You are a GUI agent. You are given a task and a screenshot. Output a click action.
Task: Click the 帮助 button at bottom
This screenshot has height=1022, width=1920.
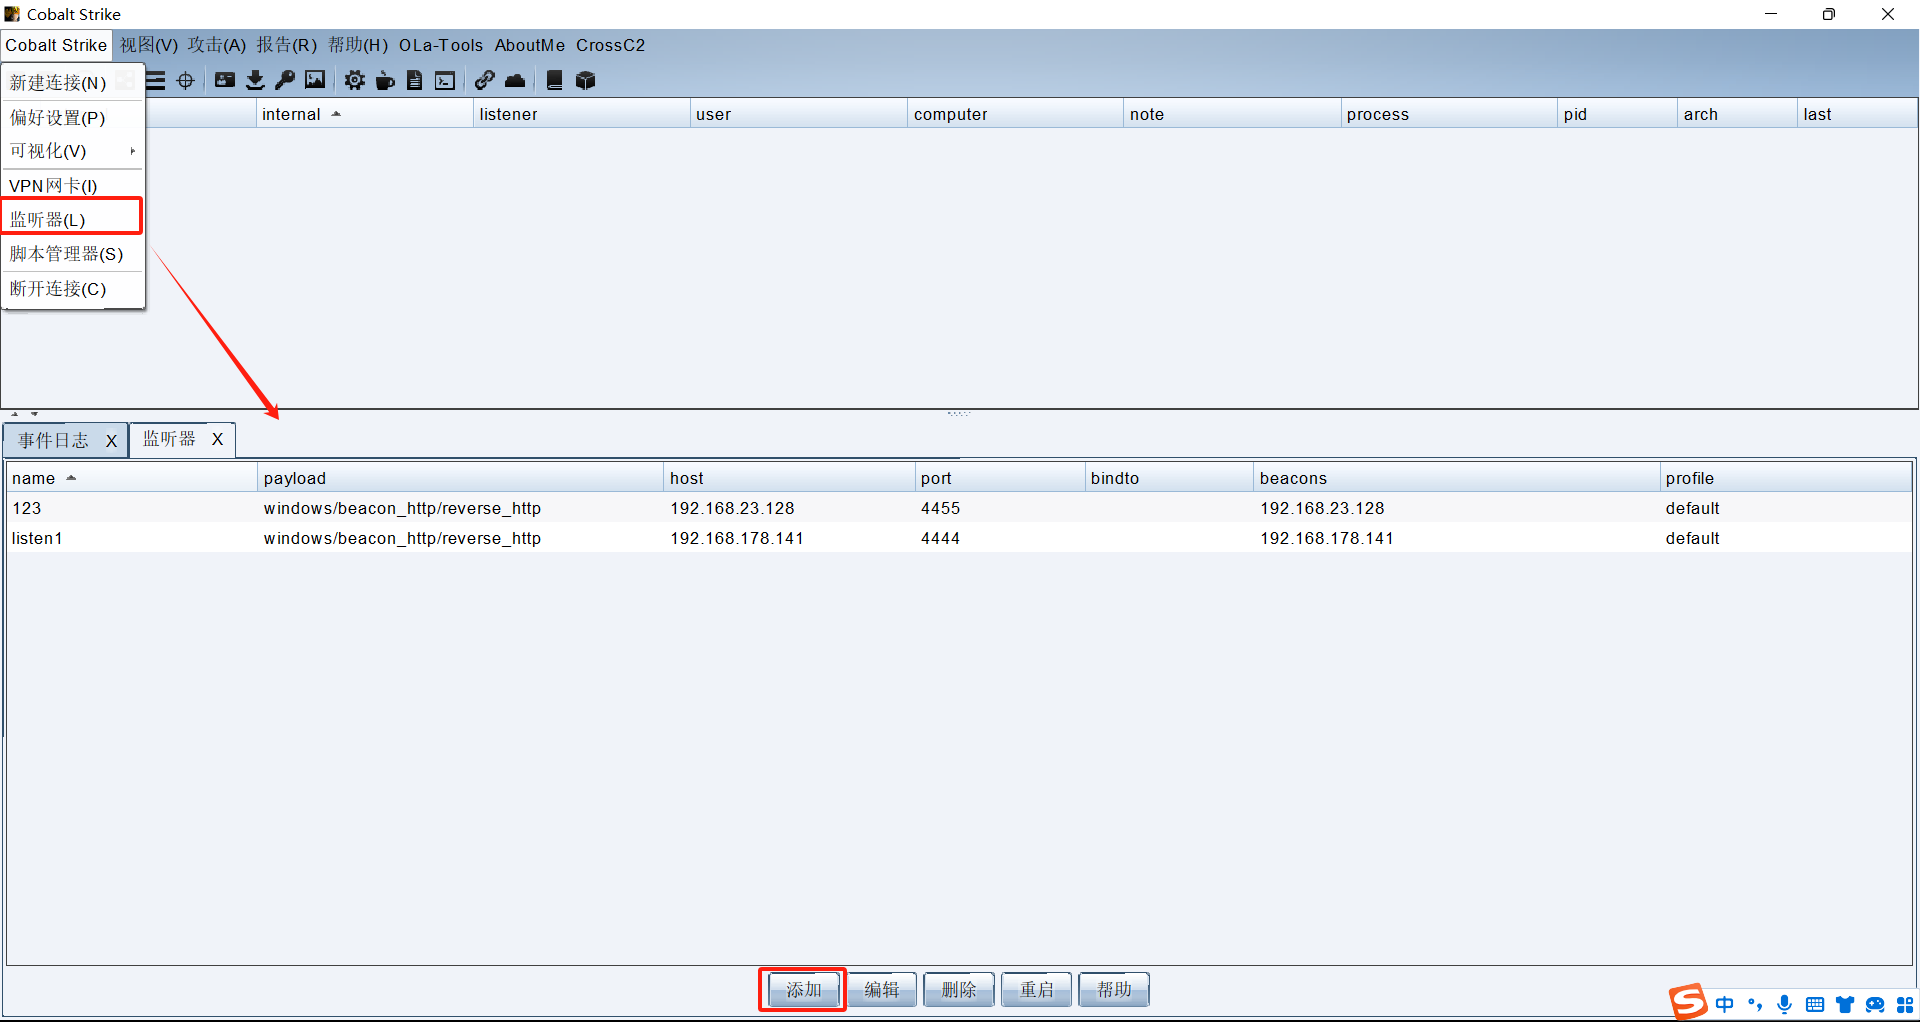coord(1114,990)
